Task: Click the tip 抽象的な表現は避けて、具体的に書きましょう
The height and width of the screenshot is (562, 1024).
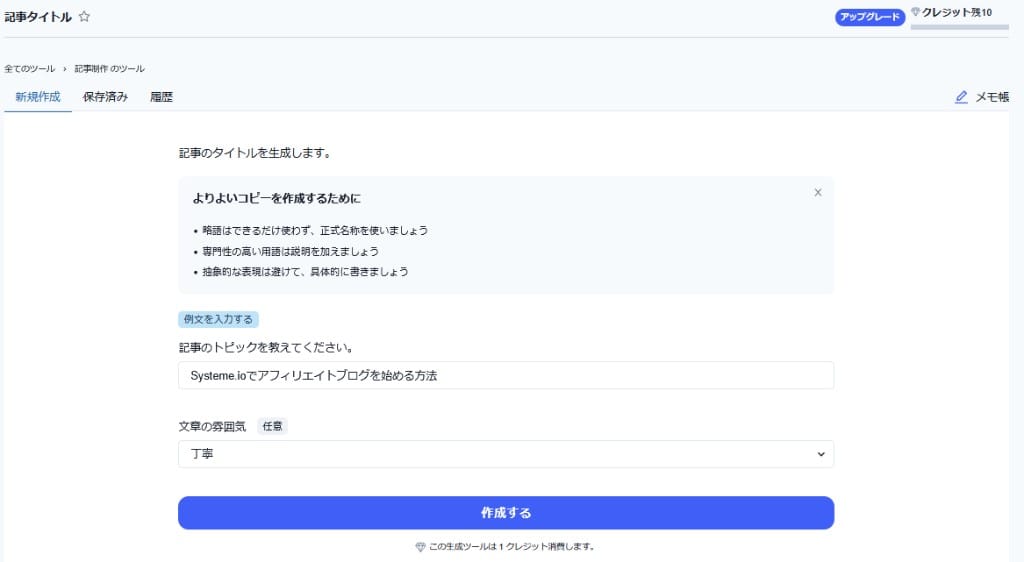Action: 305,272
